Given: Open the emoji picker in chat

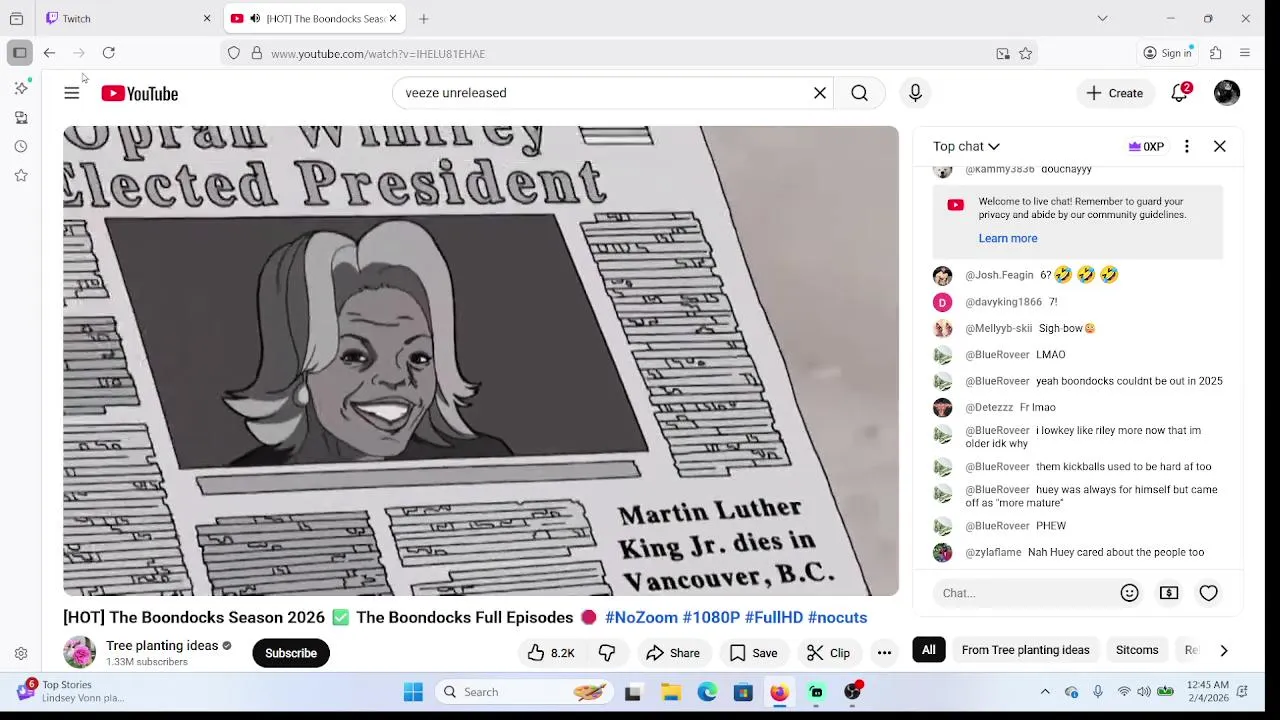Looking at the screenshot, I should coord(1129,593).
